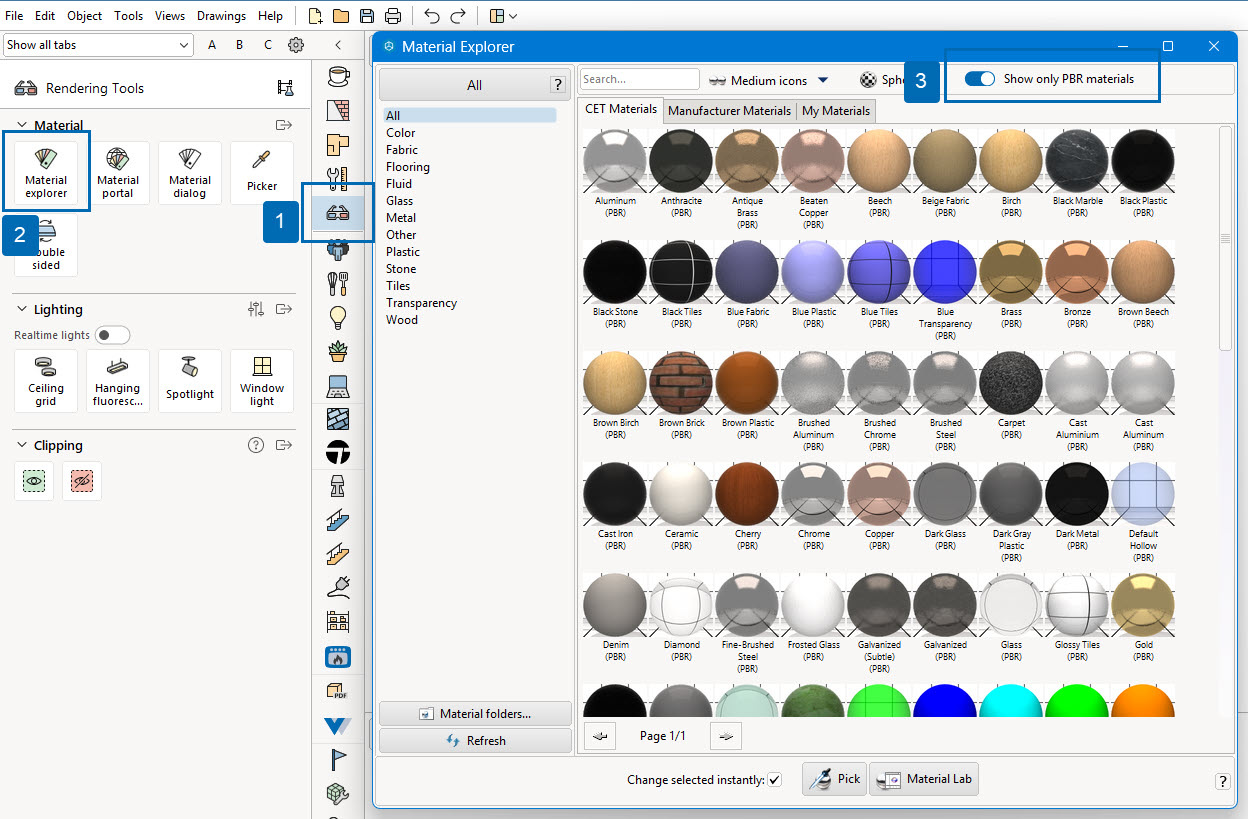Click the material search field
Viewport: 1248px width, 819px height.
639,79
